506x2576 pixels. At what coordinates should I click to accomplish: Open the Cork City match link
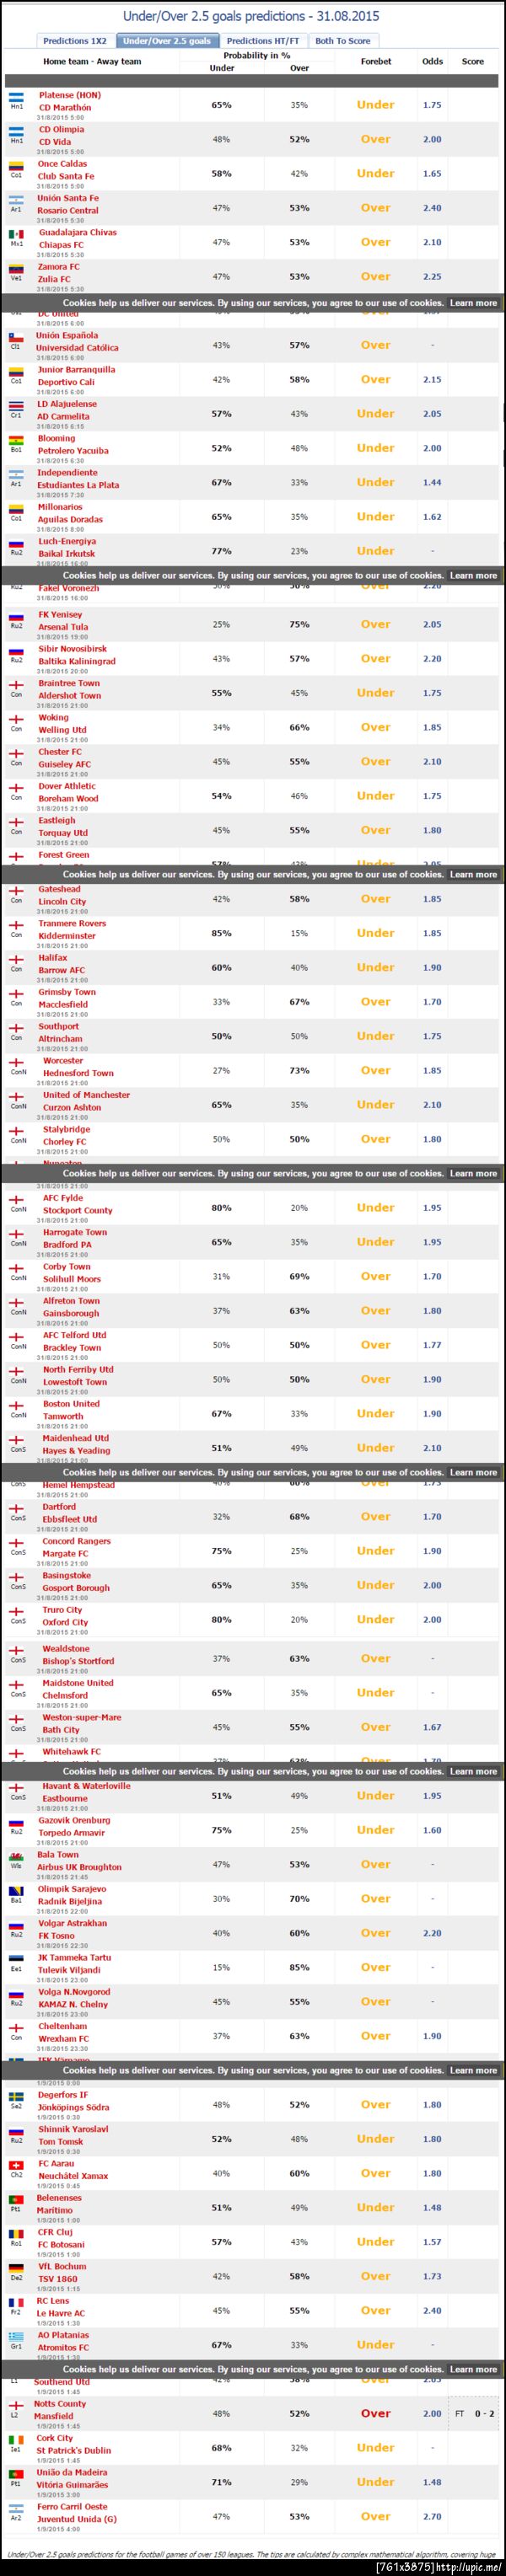(x=55, y=2438)
